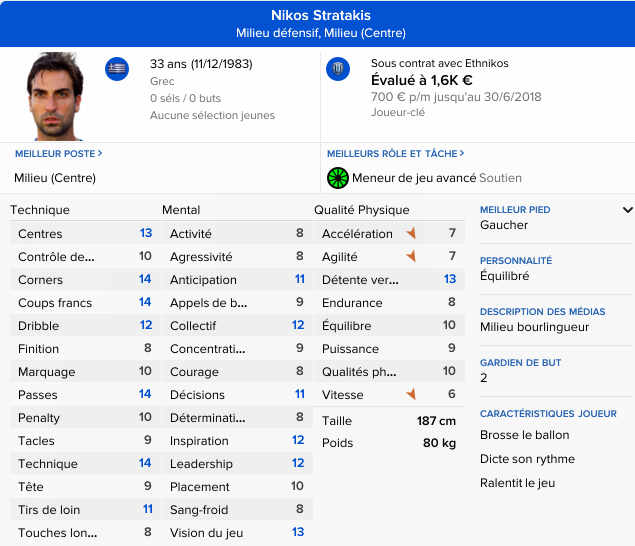Image resolution: width=635 pixels, height=546 pixels.
Task: Select the Qualité Physique heading
Action: click(x=361, y=210)
